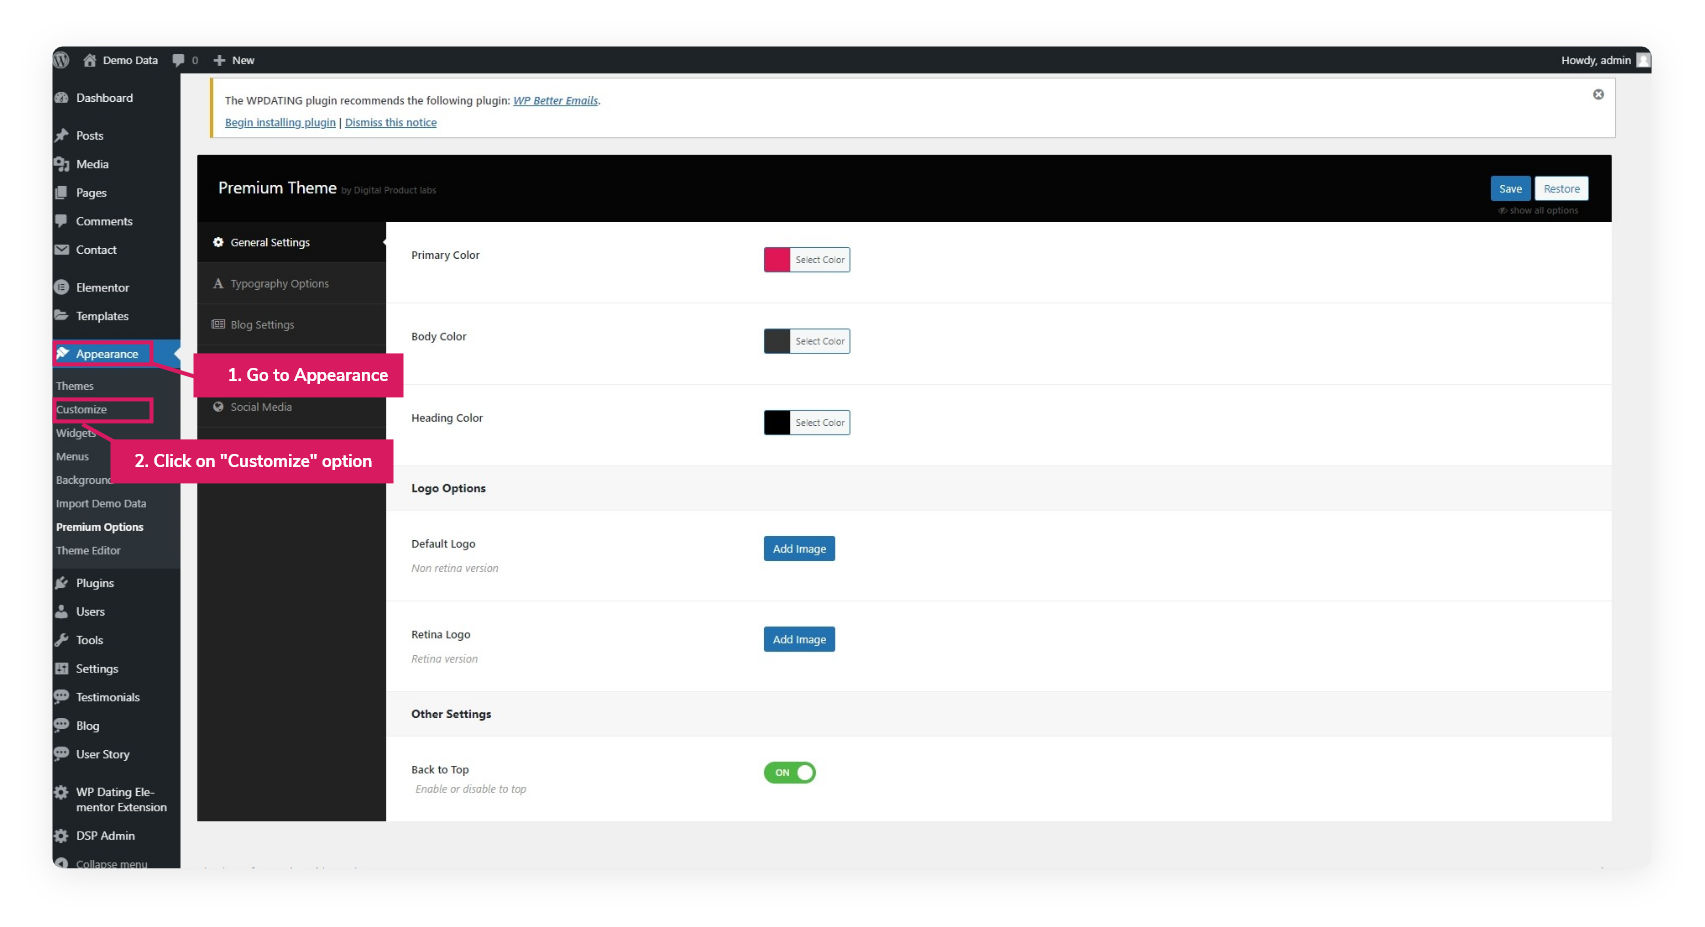Open the Typography Options tab
This screenshot has height=927, width=1705.
[291, 284]
